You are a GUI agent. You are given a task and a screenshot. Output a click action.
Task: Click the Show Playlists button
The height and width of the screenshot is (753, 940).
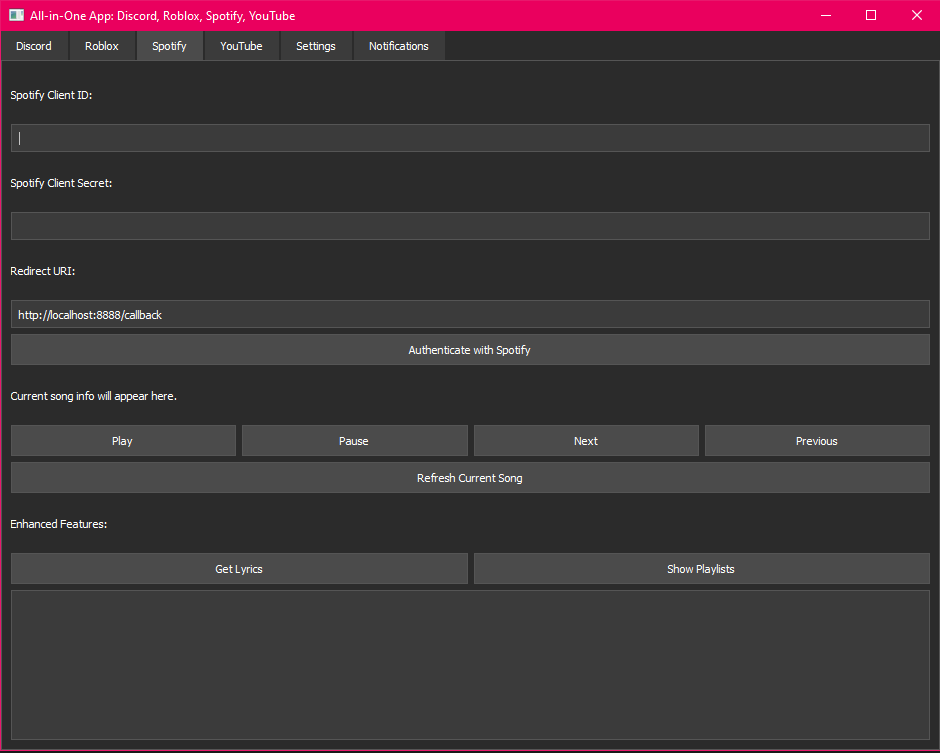coord(701,569)
